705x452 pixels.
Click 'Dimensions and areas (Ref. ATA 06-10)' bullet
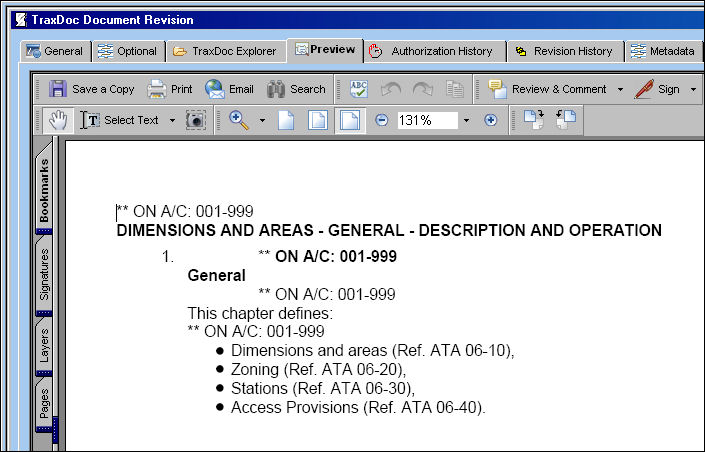click(372, 350)
